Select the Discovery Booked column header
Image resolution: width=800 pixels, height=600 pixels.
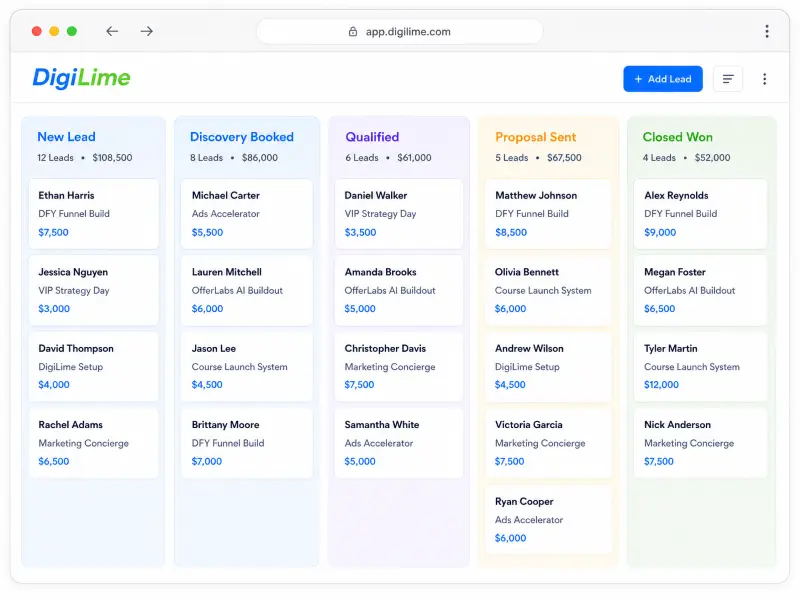tap(242, 137)
